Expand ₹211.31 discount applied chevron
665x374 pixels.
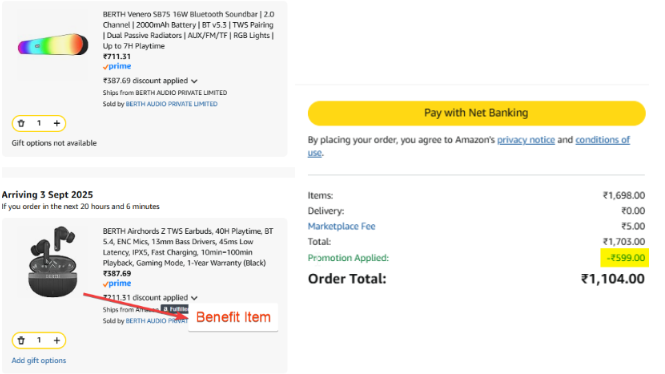[x=194, y=298]
